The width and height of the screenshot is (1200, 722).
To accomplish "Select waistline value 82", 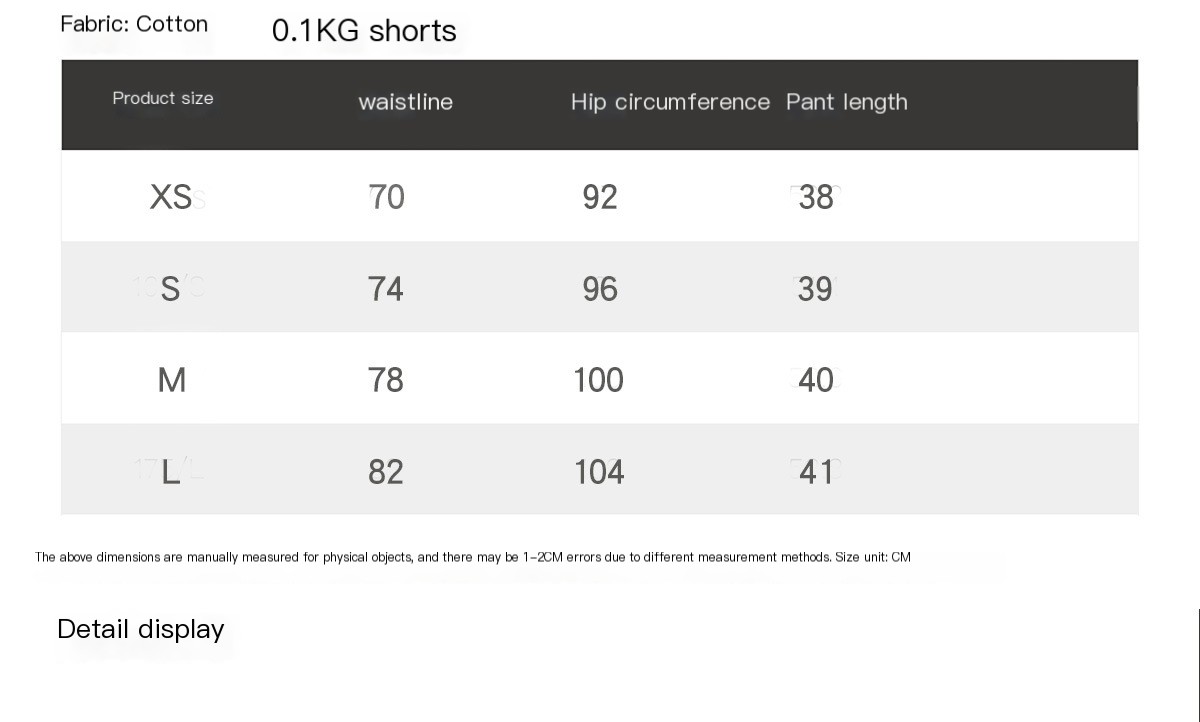I will 386,472.
